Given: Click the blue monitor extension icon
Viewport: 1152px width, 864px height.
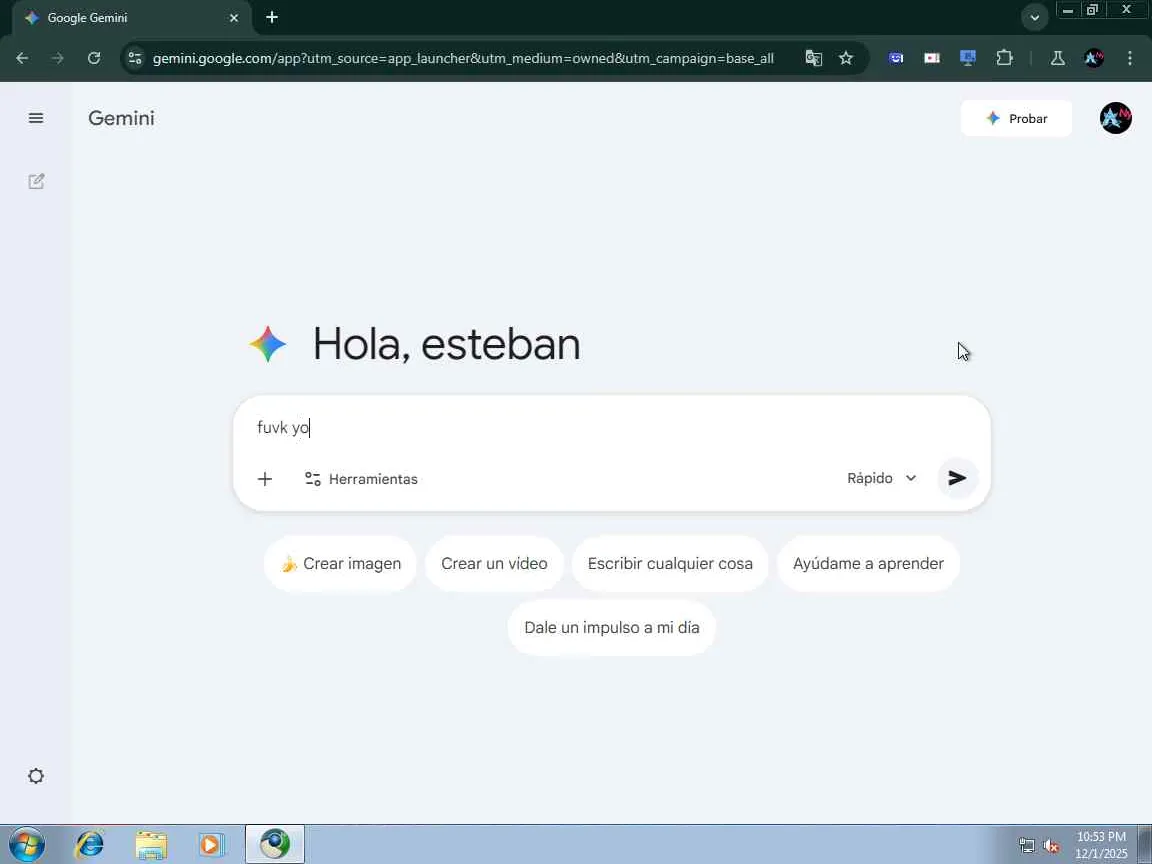Looking at the screenshot, I should pos(968,58).
